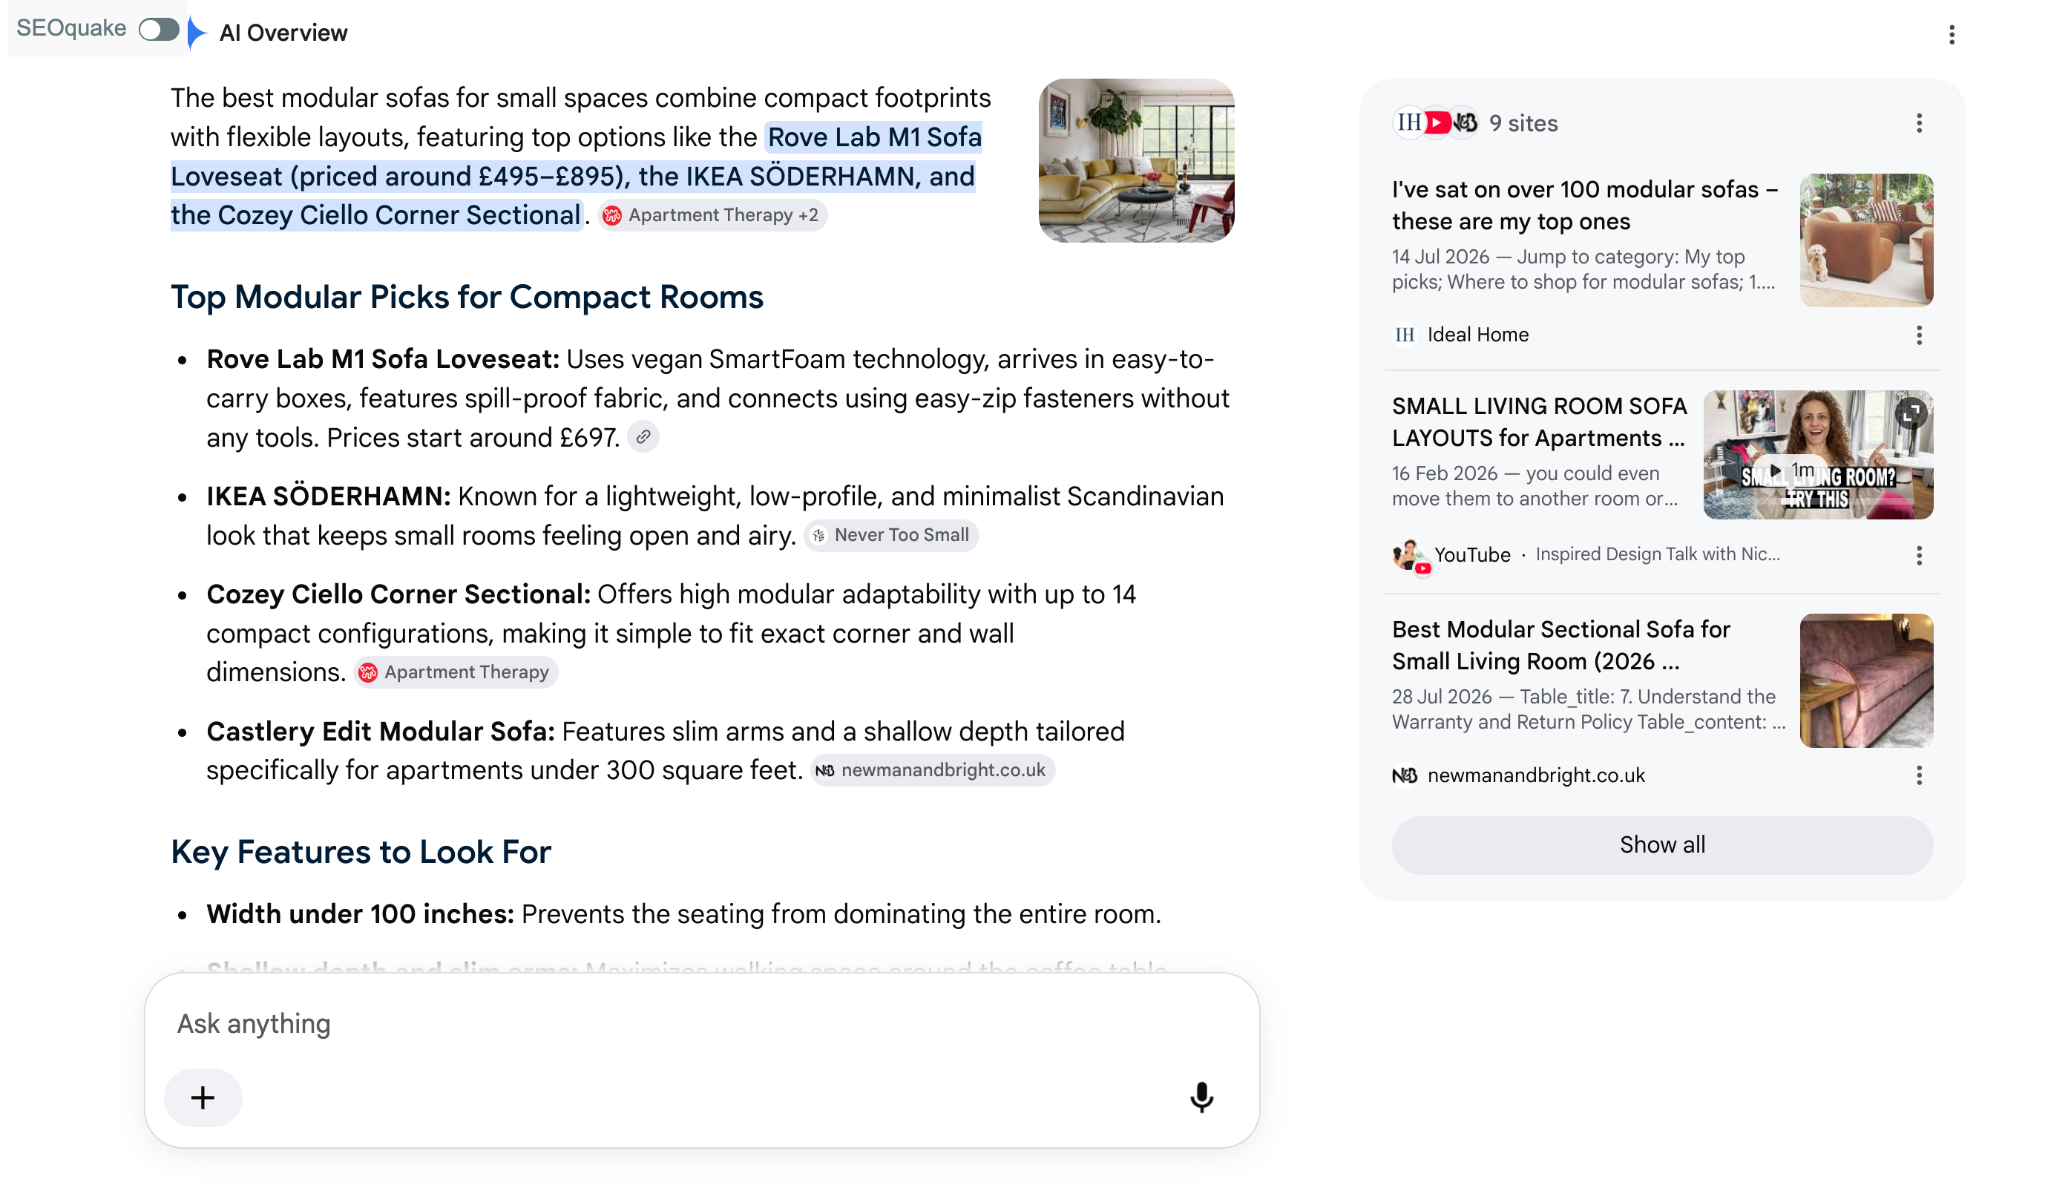The image size is (2048, 1202).
Task: Click the 'AI Overview' label
Action: tap(283, 33)
